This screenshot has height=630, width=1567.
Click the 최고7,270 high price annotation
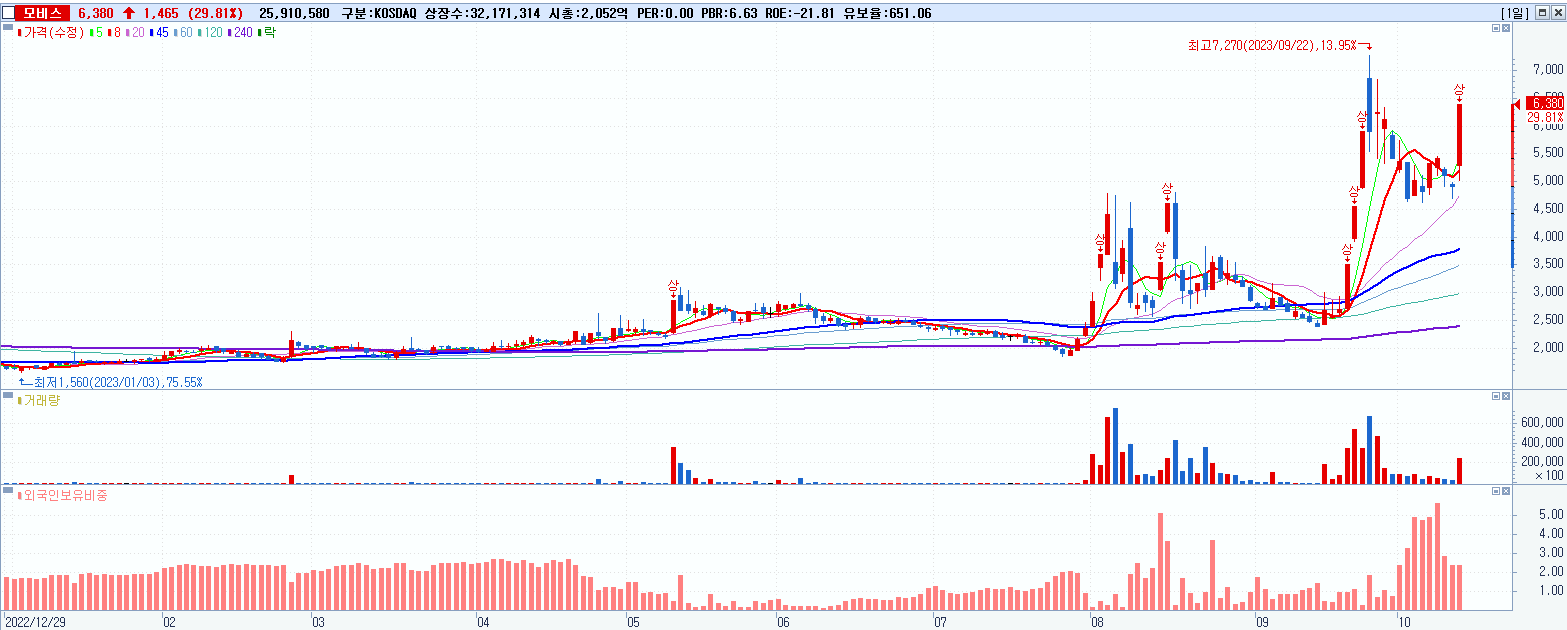[1271, 45]
